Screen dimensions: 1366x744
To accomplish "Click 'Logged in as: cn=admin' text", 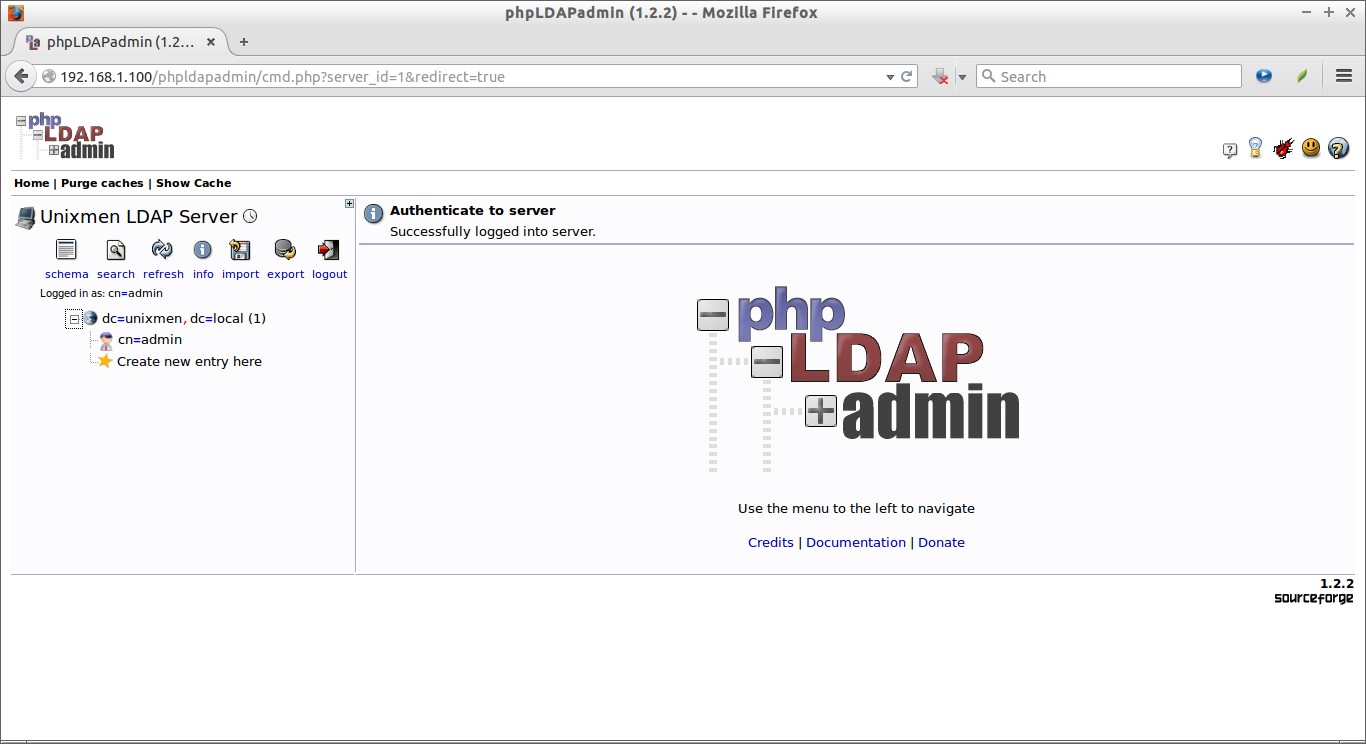I will point(101,293).
